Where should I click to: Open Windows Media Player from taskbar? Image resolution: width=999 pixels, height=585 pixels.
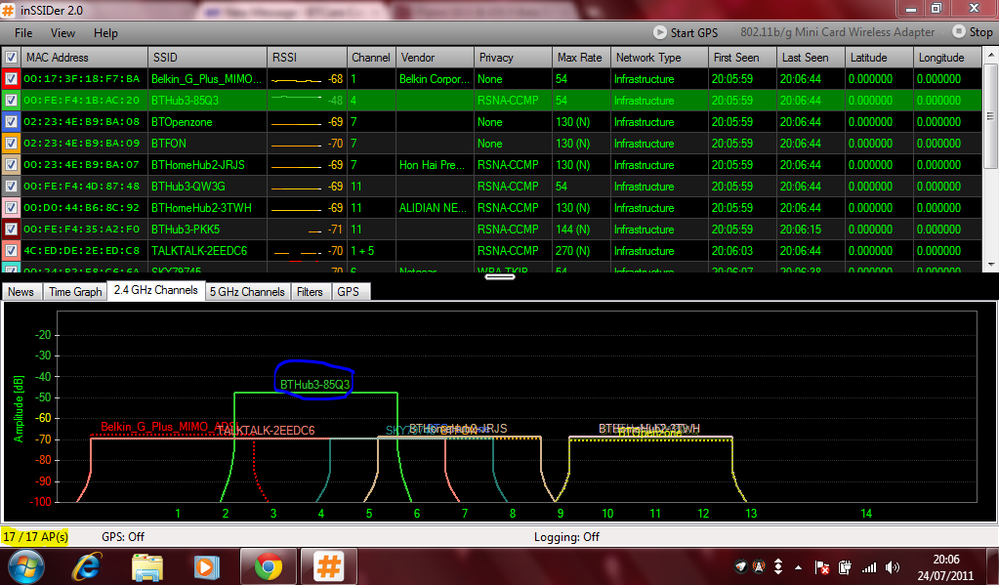point(206,567)
